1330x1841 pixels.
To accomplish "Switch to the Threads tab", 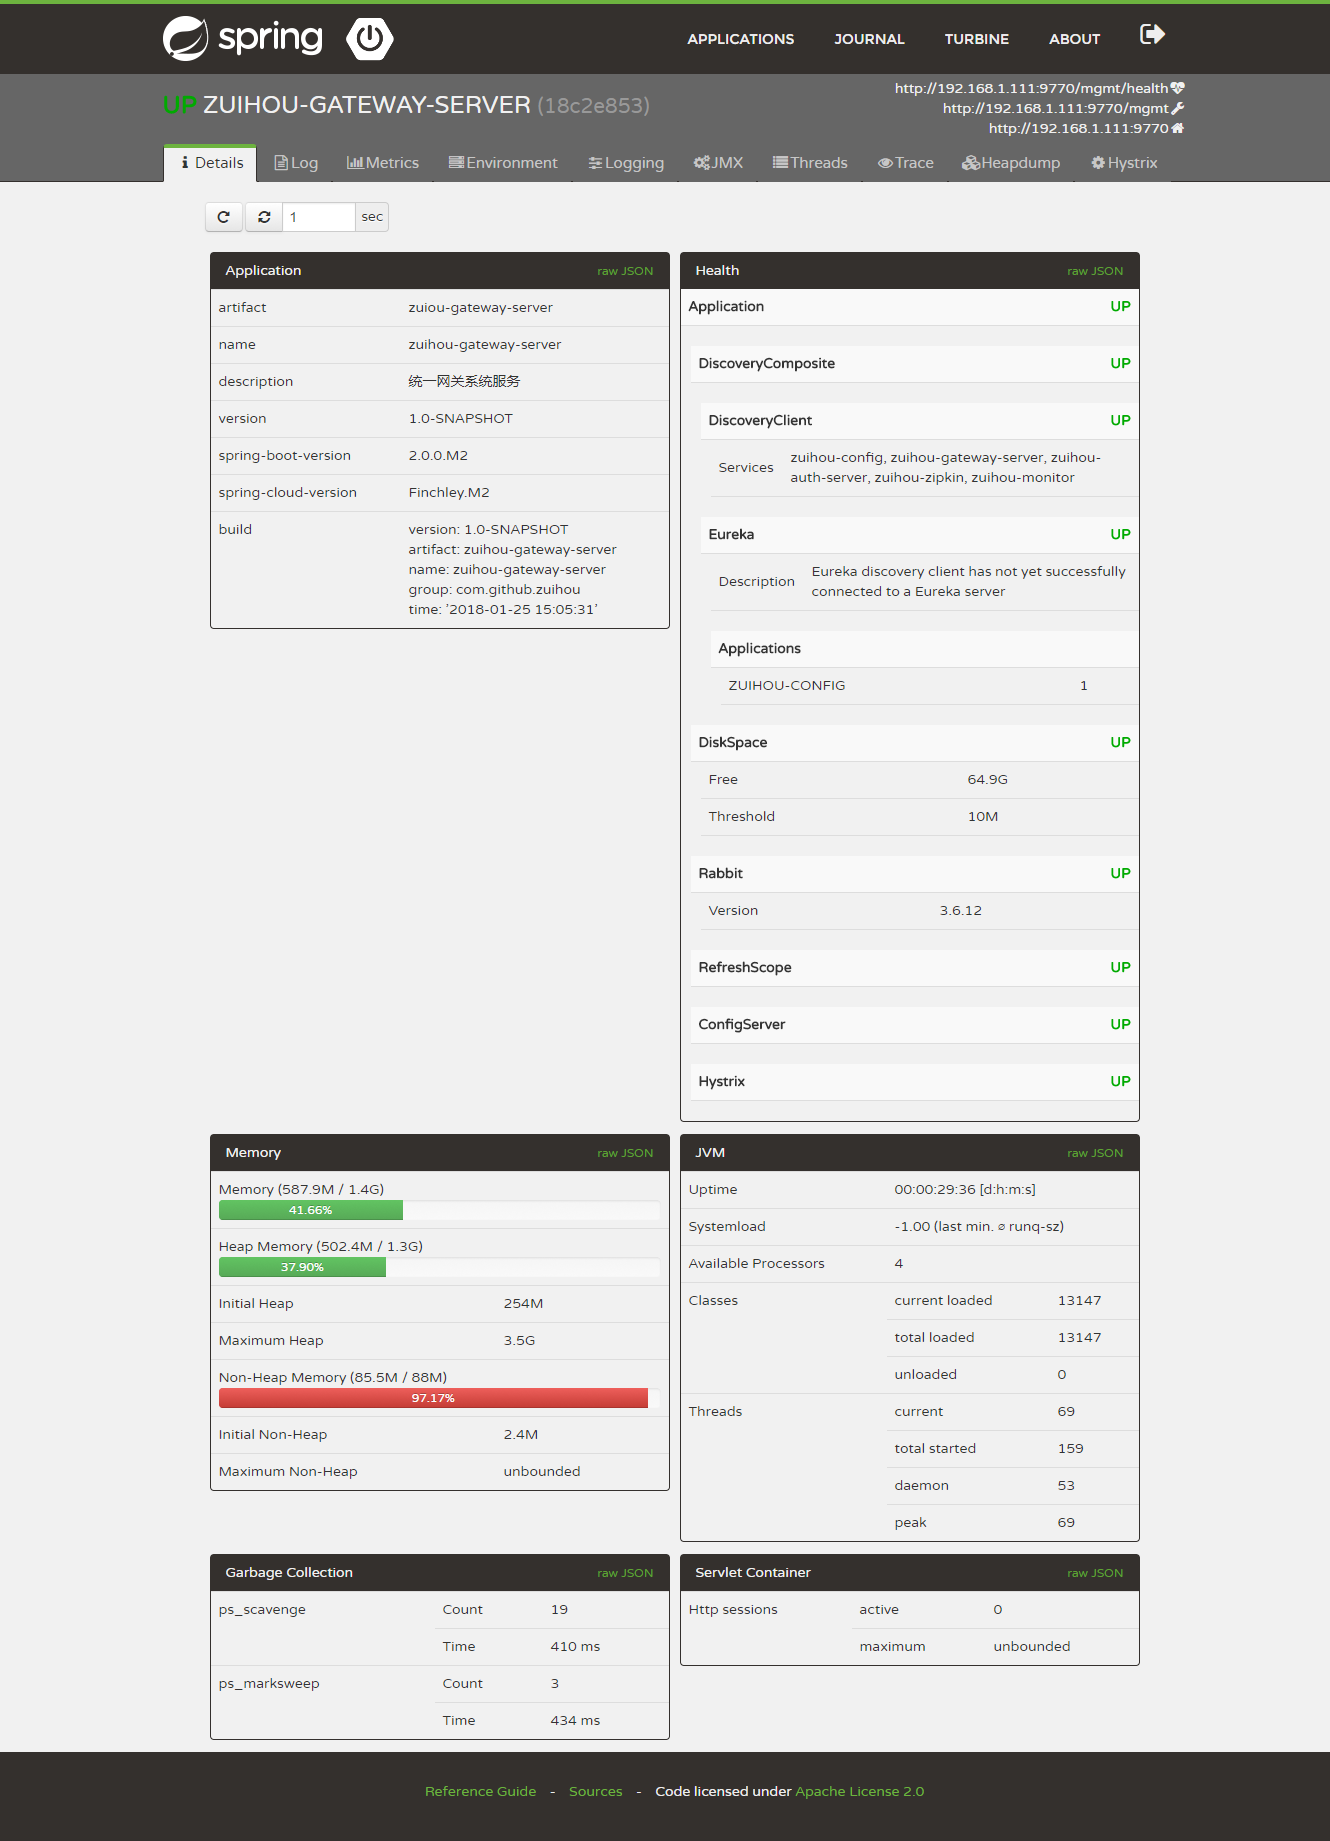I will [x=810, y=163].
